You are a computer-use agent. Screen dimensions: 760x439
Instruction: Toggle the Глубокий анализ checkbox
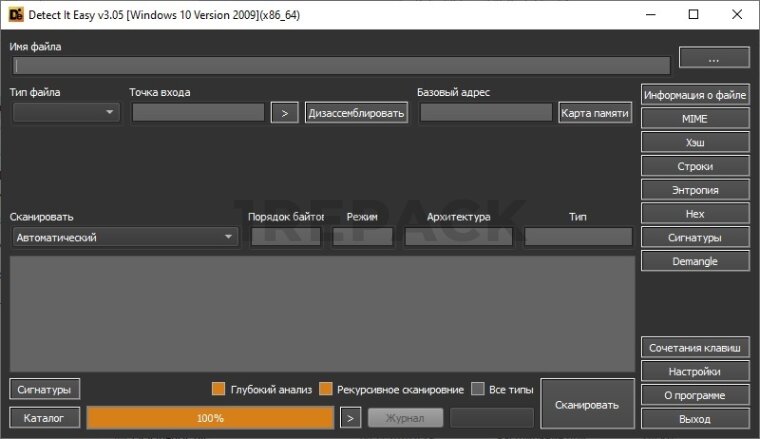coord(219,389)
